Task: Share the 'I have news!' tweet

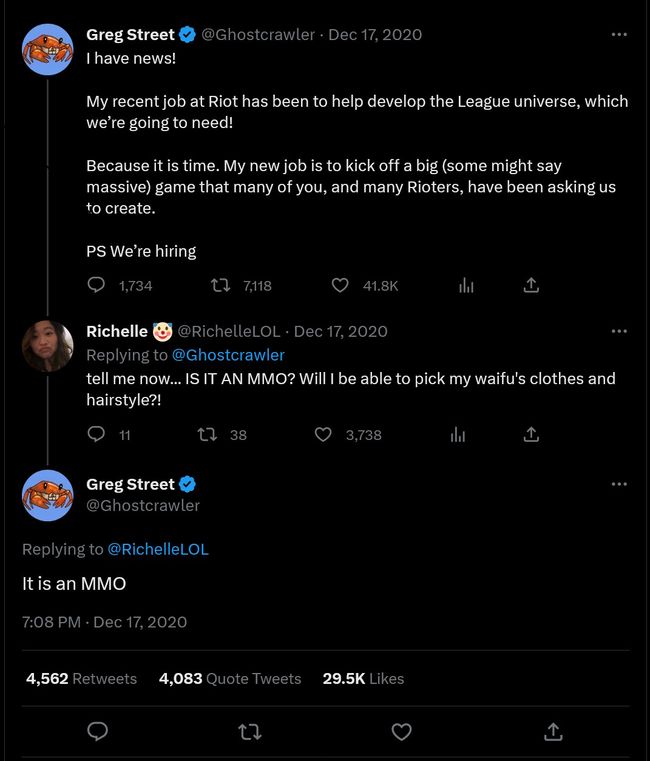Action: (531, 285)
